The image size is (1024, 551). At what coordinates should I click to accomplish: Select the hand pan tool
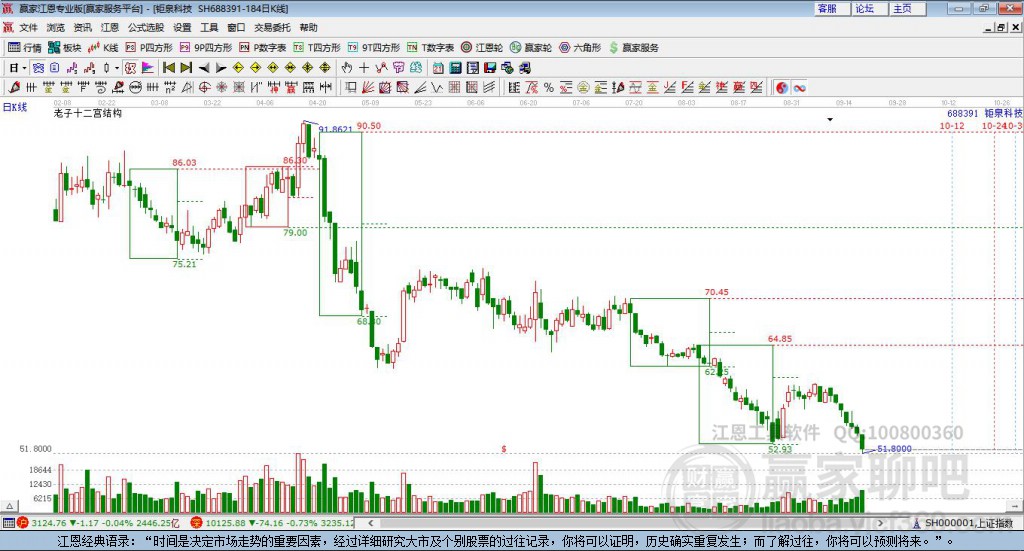(x=347, y=67)
